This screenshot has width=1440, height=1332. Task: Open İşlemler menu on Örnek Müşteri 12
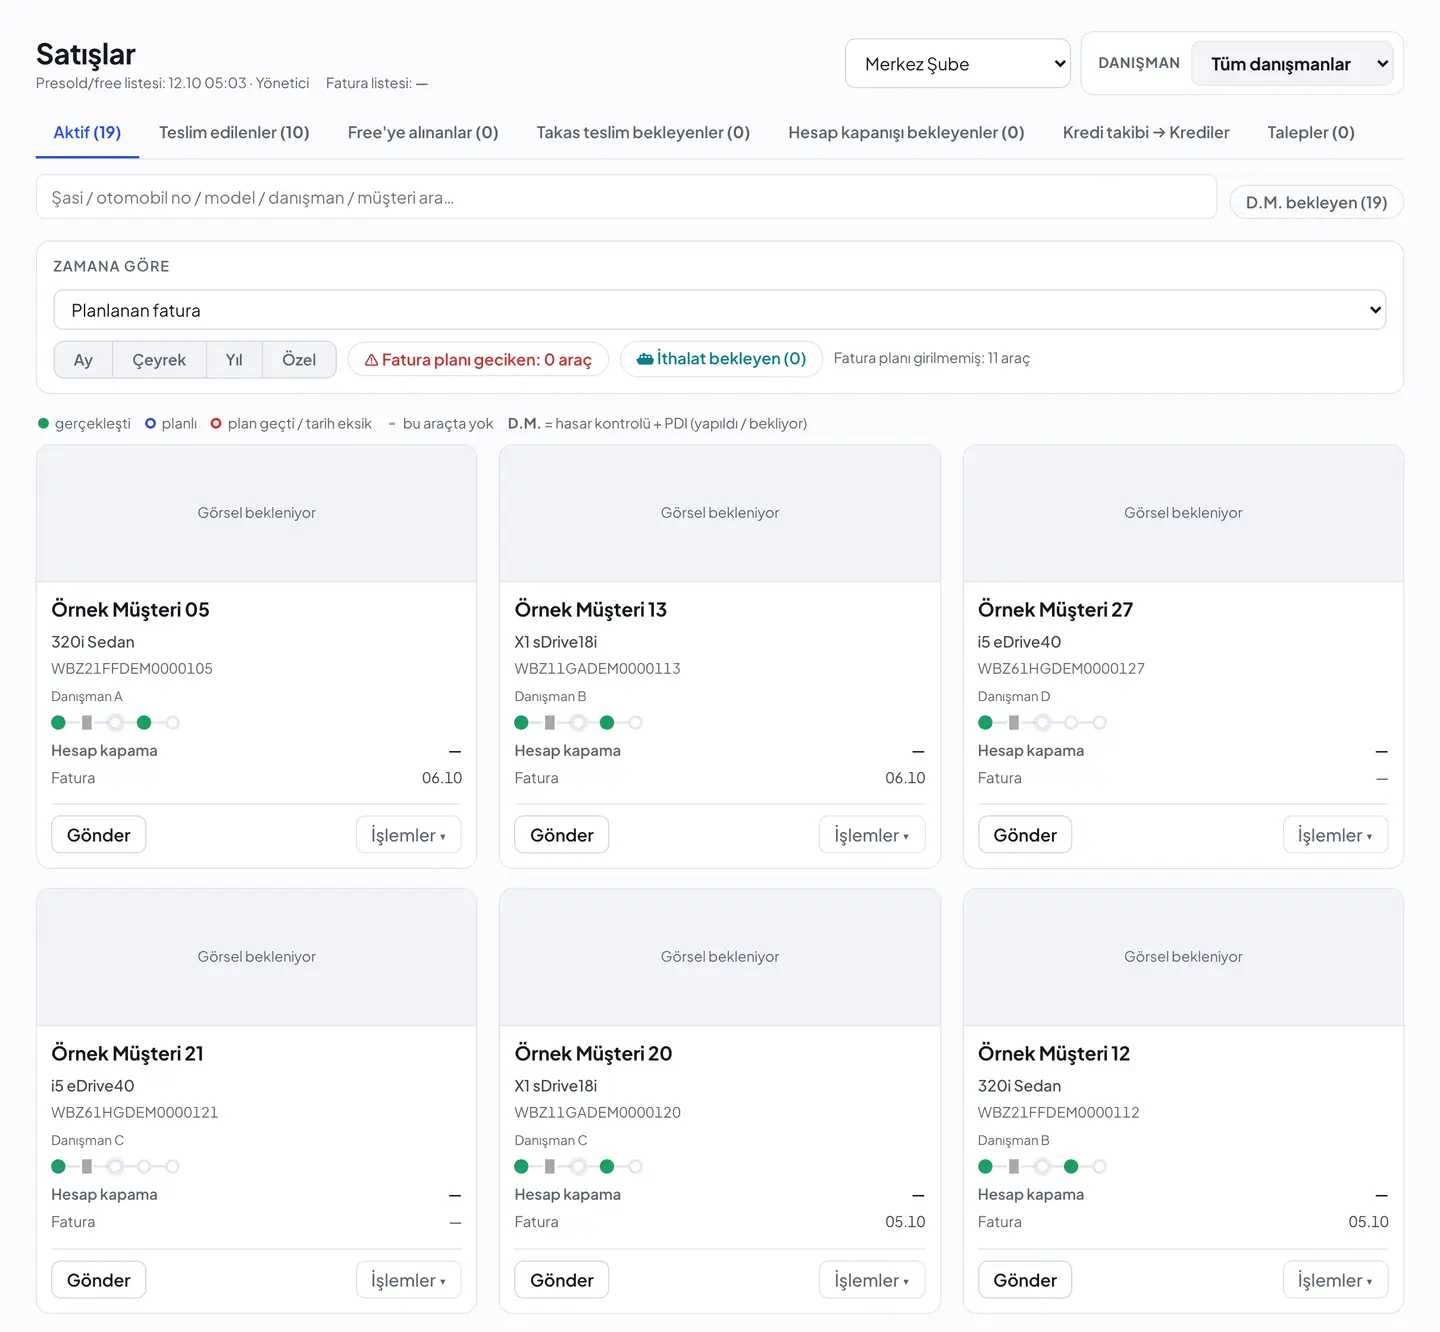click(x=1335, y=1280)
